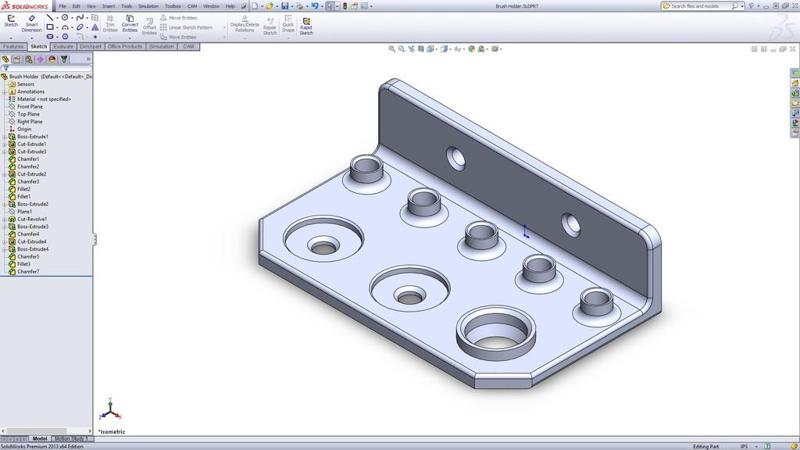Switch to the Office Products tab

coord(125,46)
